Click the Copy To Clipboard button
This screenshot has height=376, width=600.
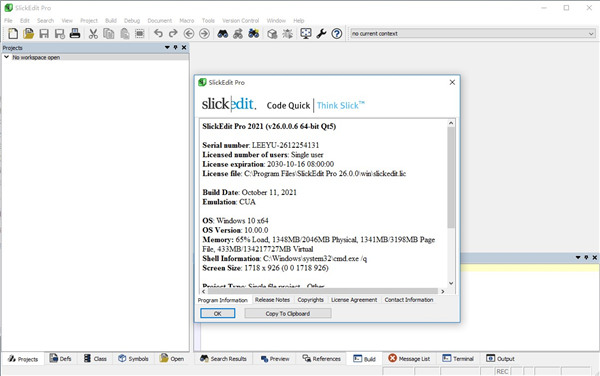(x=288, y=313)
